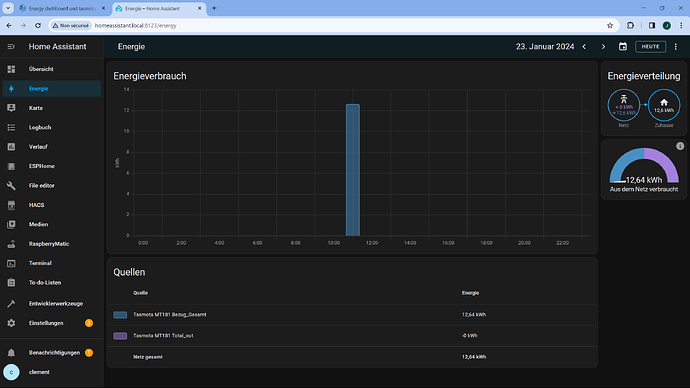Open the calendar date picker icon
This screenshot has height=388, width=690.
pyautogui.click(x=623, y=47)
